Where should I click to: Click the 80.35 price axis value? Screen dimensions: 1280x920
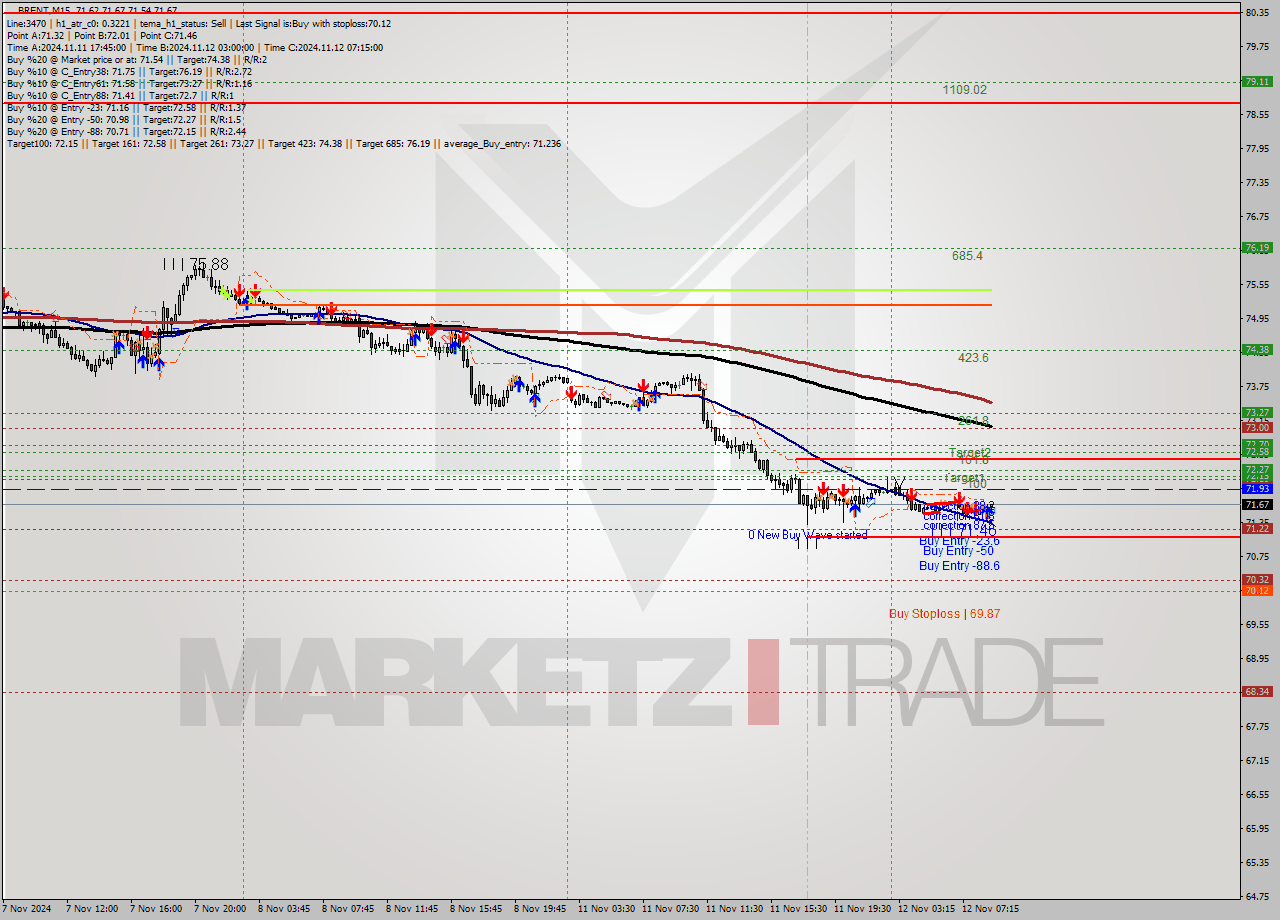(1257, 12)
